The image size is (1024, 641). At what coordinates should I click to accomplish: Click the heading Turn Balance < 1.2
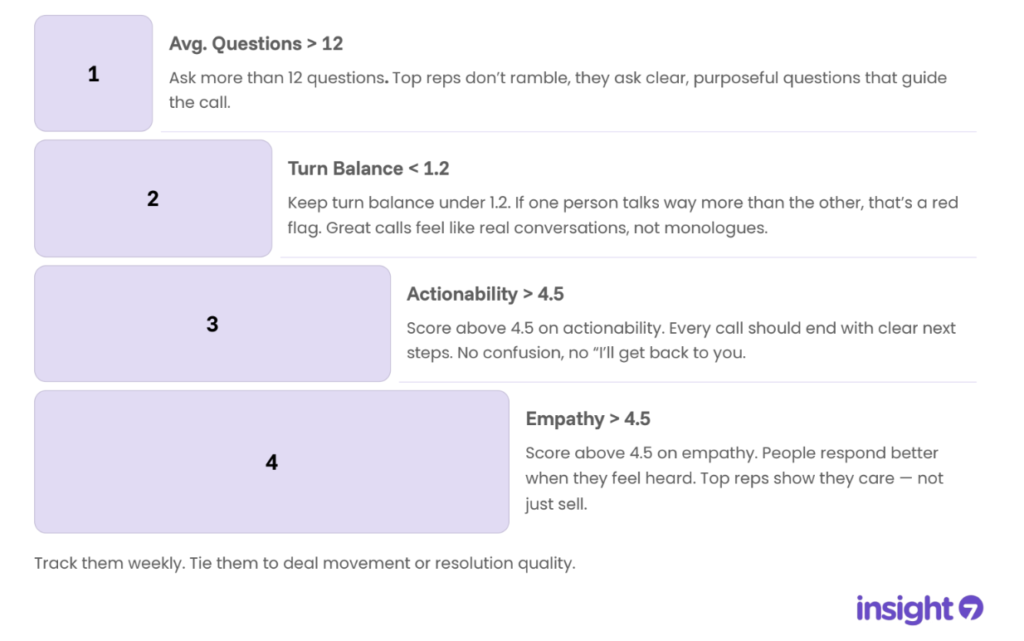pyautogui.click(x=368, y=168)
